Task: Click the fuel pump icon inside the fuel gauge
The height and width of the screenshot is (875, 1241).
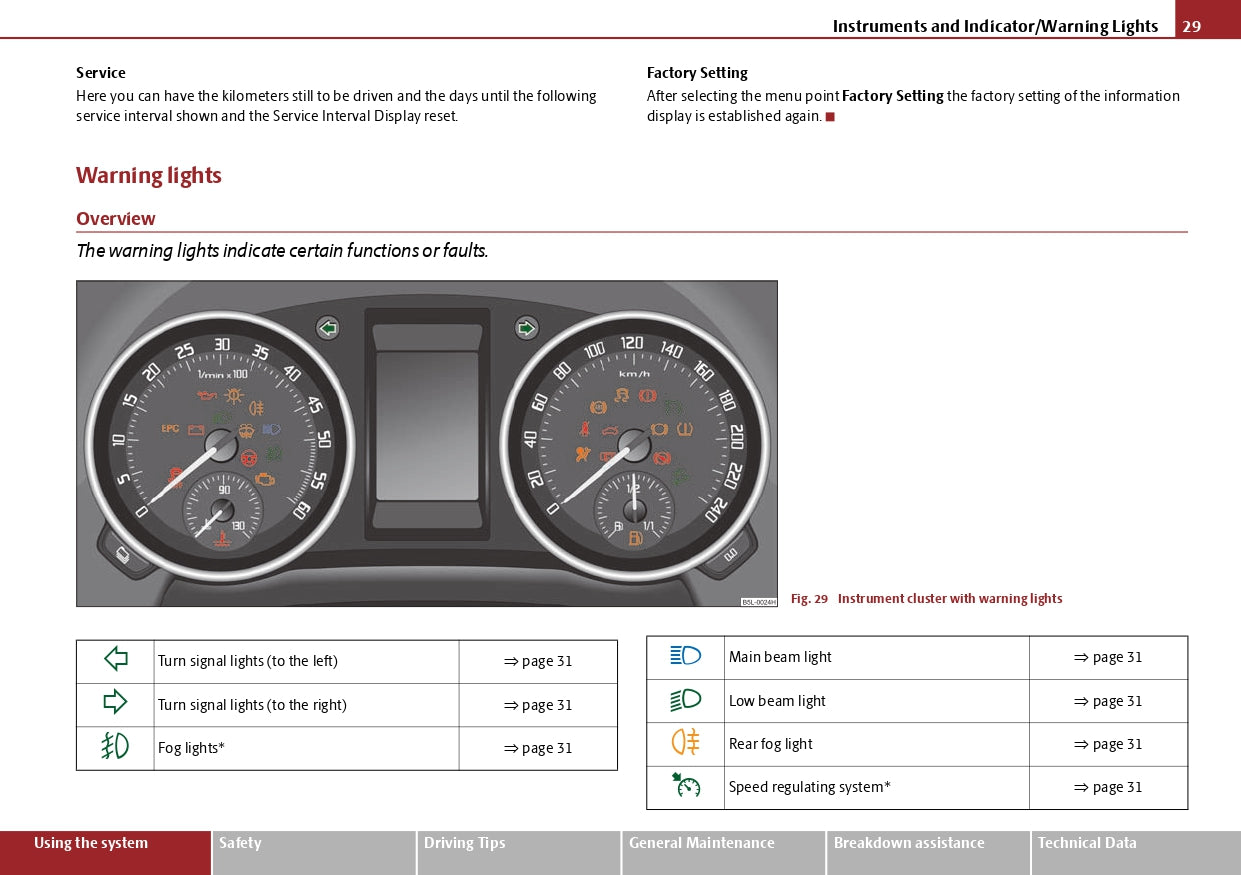Action: pos(635,538)
